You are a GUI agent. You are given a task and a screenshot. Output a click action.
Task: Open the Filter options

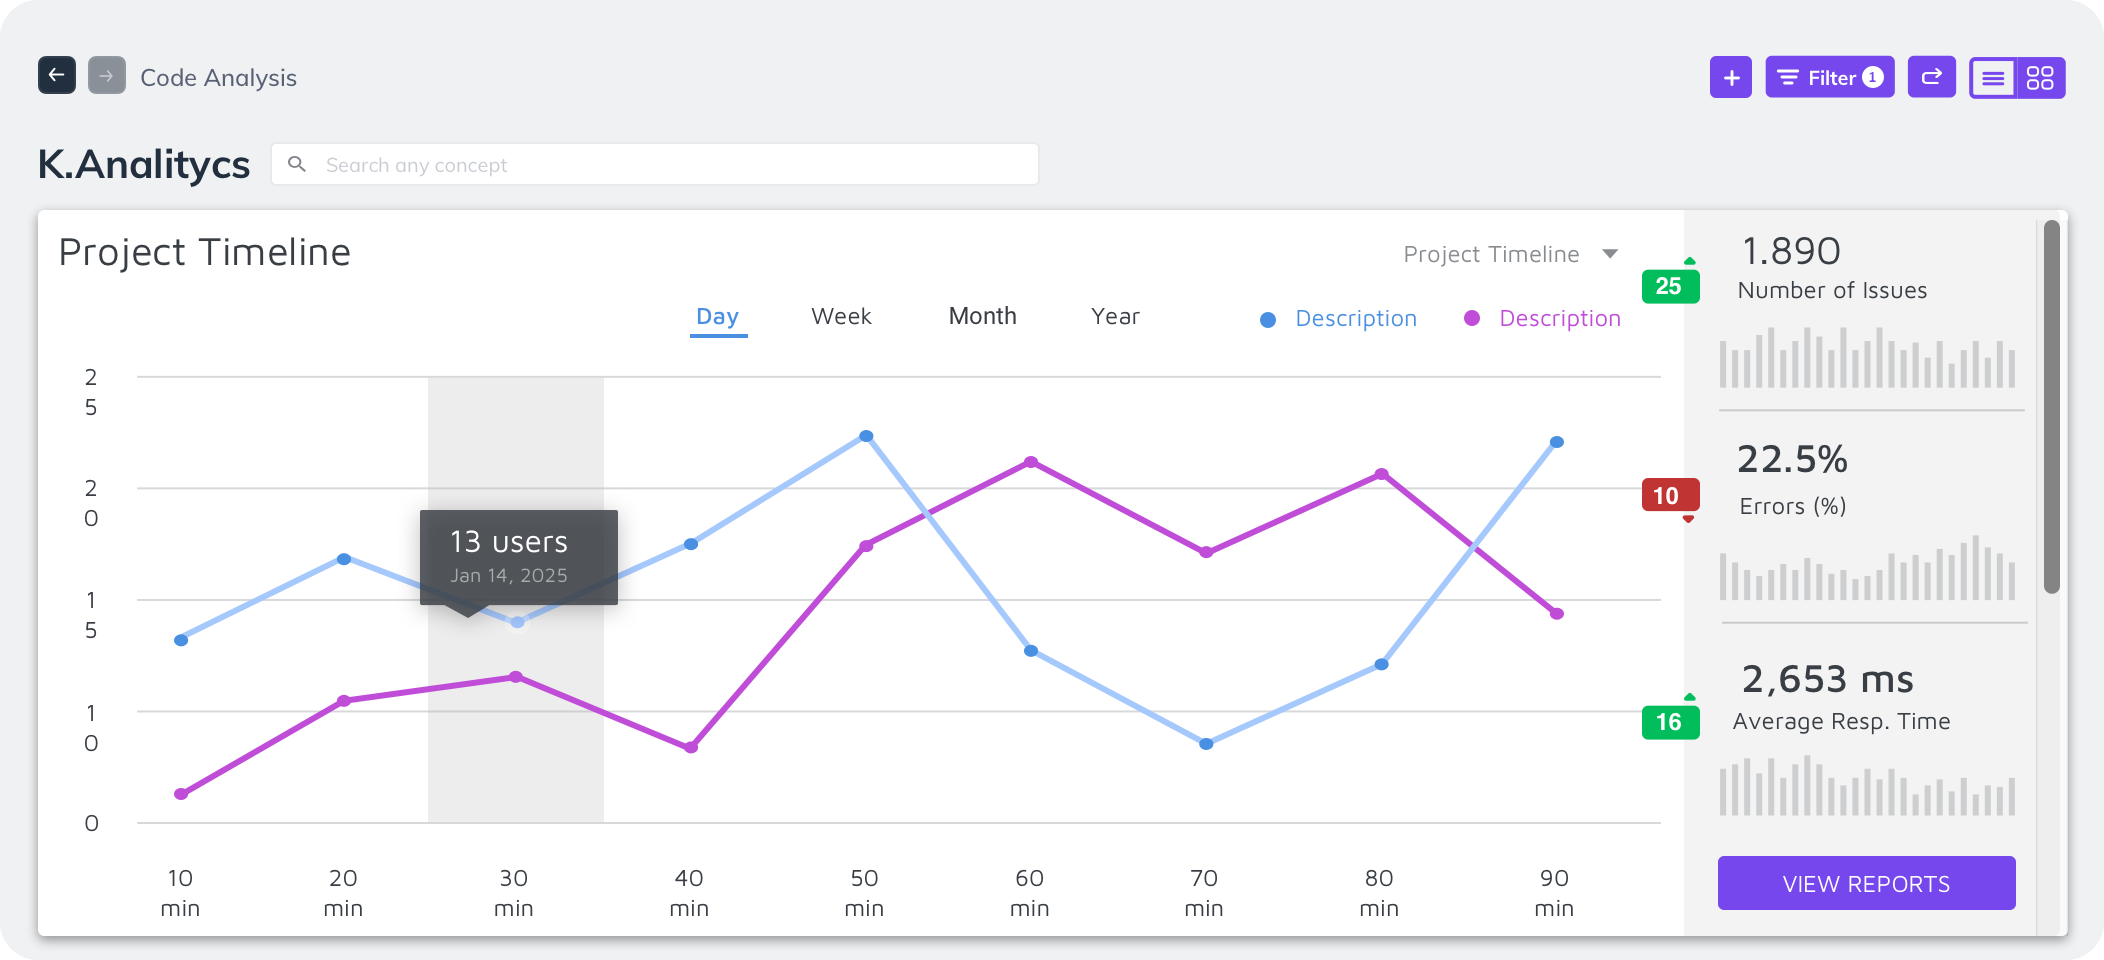pos(1829,77)
